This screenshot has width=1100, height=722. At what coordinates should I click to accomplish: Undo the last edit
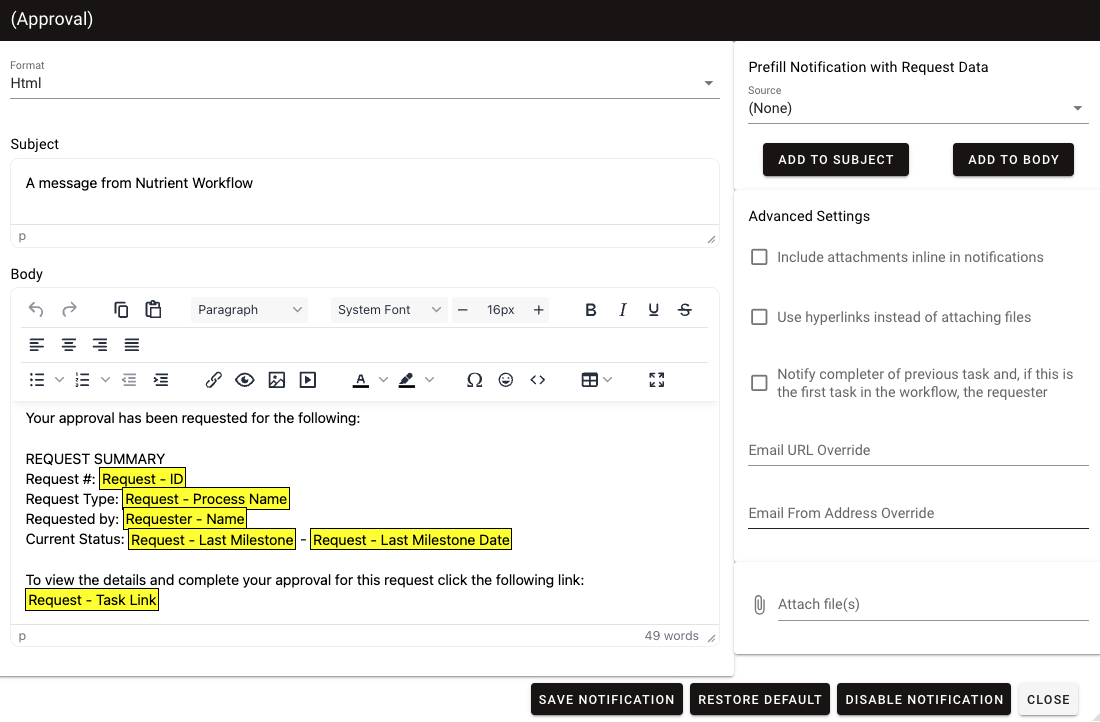(x=36, y=310)
